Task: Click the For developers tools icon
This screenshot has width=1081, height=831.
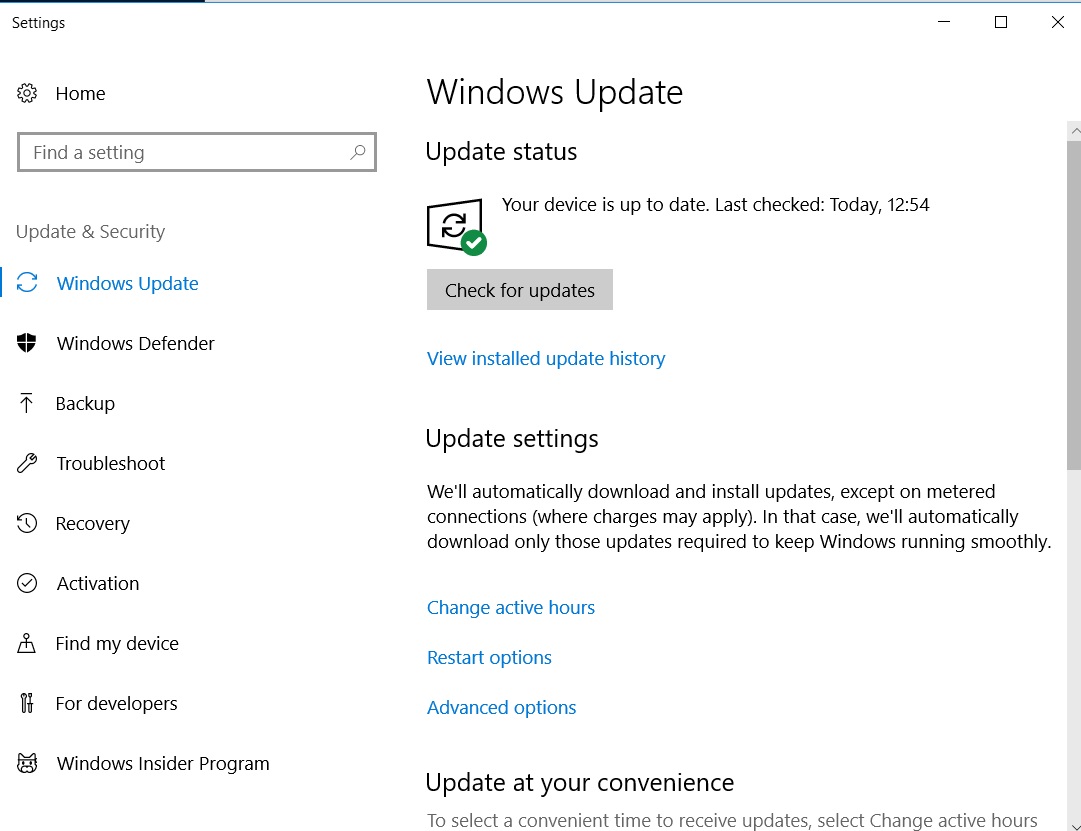Action: point(26,703)
